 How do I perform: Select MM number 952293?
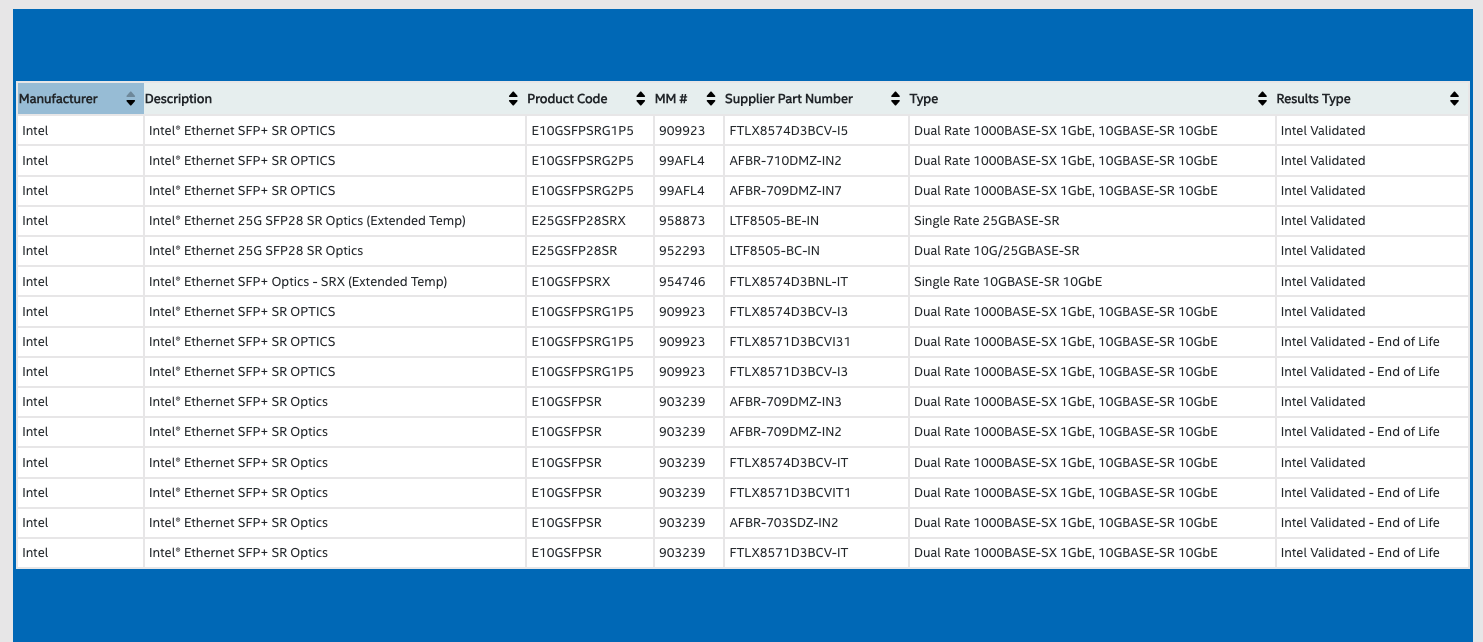point(682,250)
